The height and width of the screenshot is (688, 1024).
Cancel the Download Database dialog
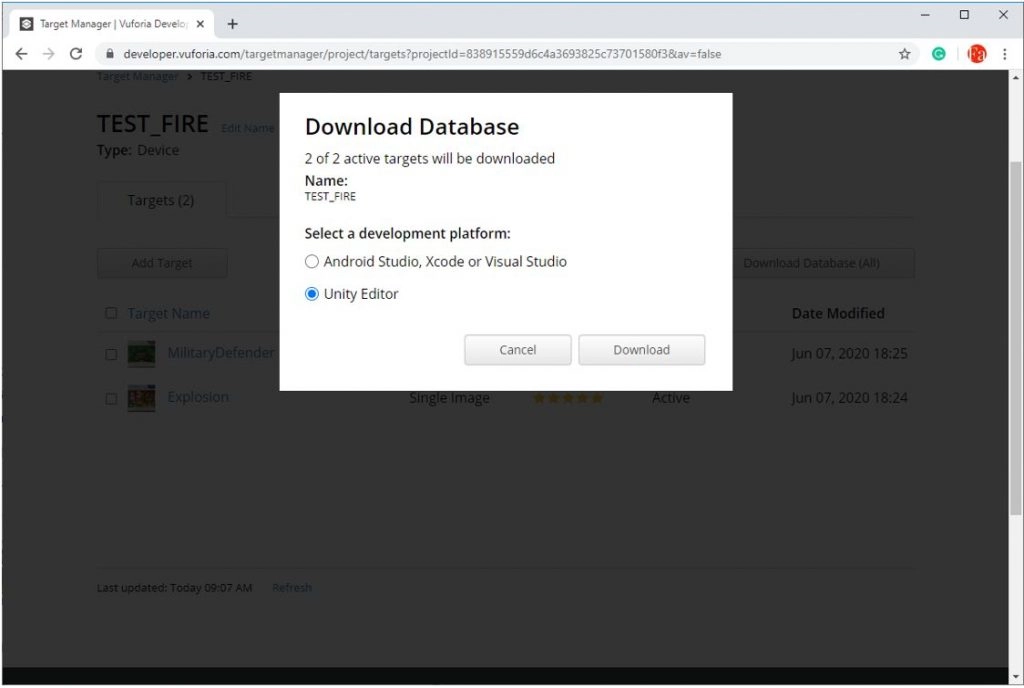point(518,350)
